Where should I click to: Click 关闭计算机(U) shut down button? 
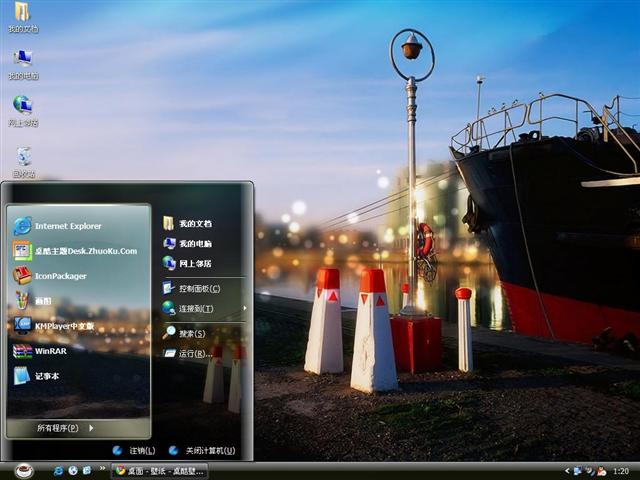(x=203, y=451)
